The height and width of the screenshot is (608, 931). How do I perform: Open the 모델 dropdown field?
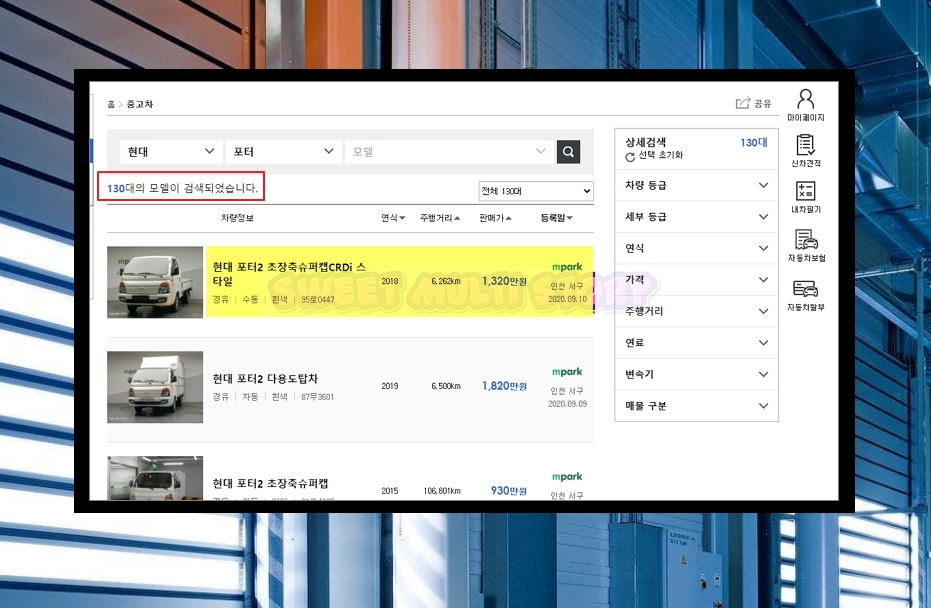[449, 151]
